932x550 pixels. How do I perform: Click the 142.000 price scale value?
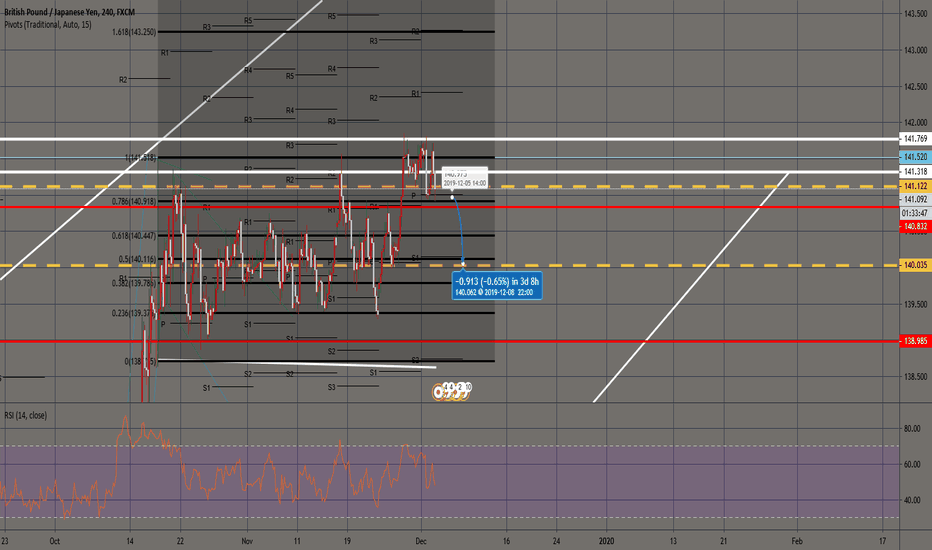915,122
